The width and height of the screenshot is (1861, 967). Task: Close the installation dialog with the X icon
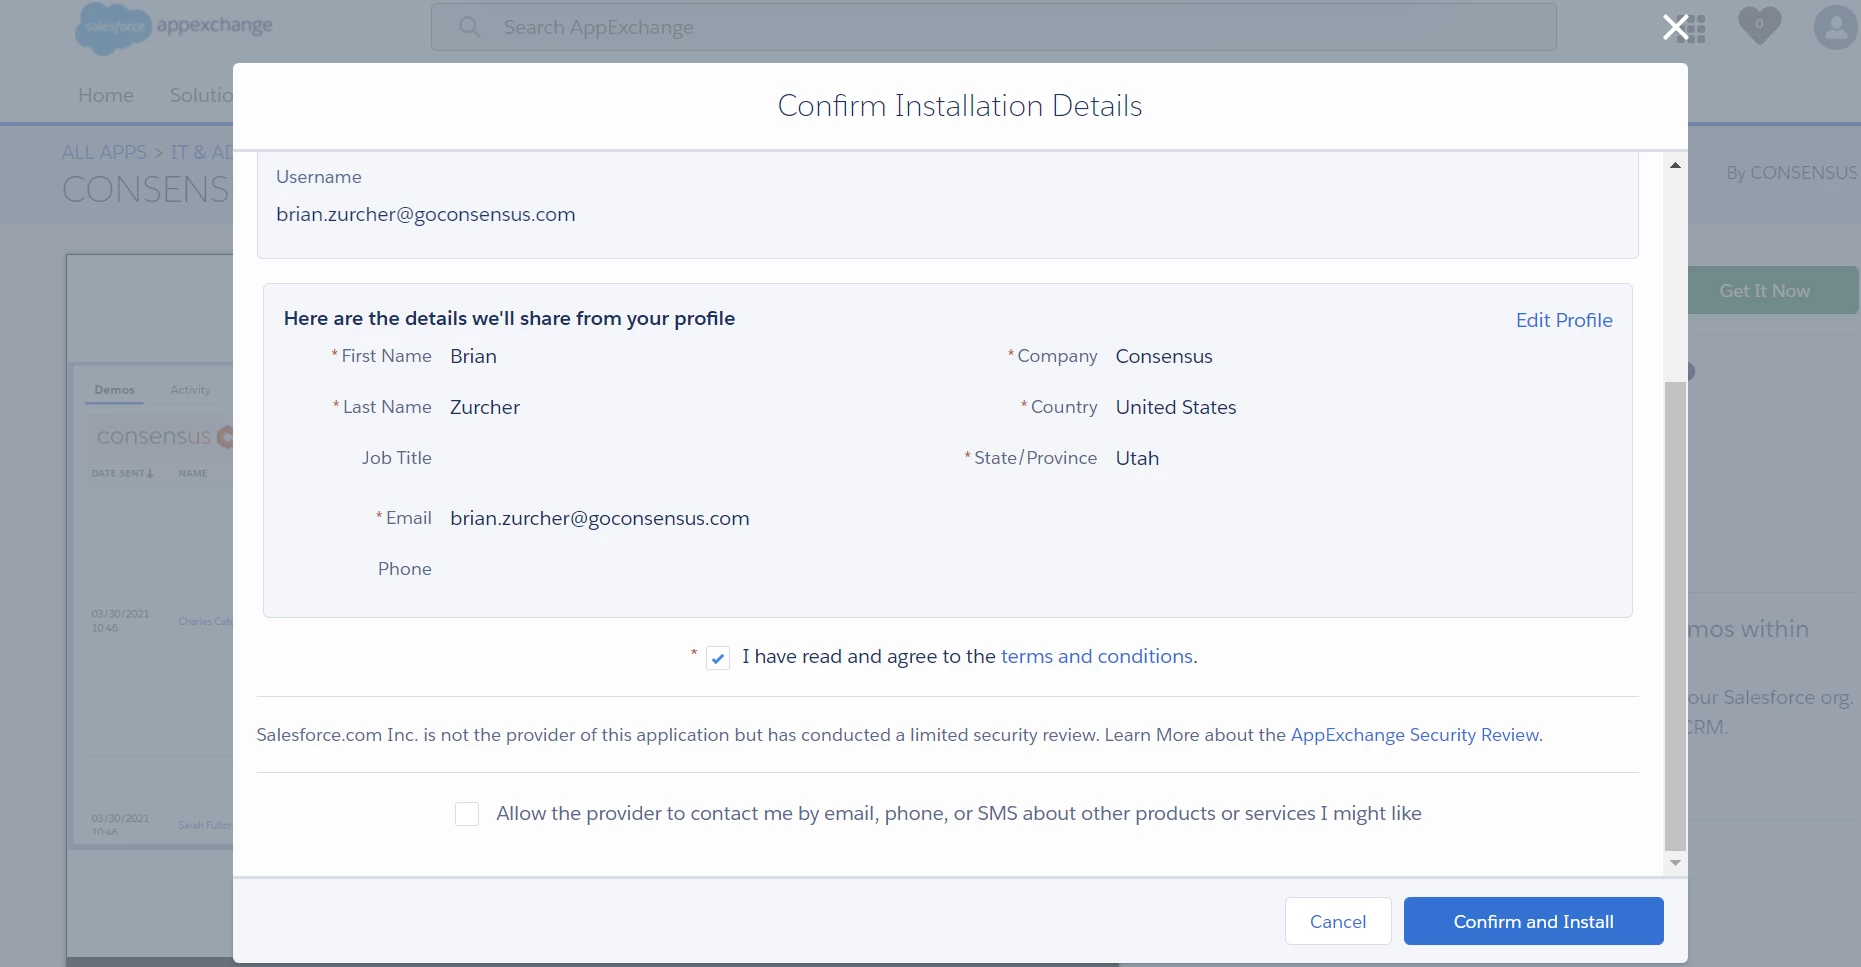pos(1675,27)
